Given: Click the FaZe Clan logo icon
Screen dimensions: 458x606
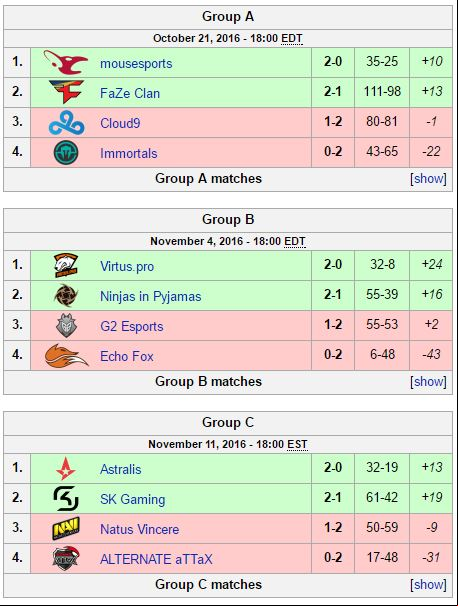Looking at the screenshot, I should click(66, 92).
